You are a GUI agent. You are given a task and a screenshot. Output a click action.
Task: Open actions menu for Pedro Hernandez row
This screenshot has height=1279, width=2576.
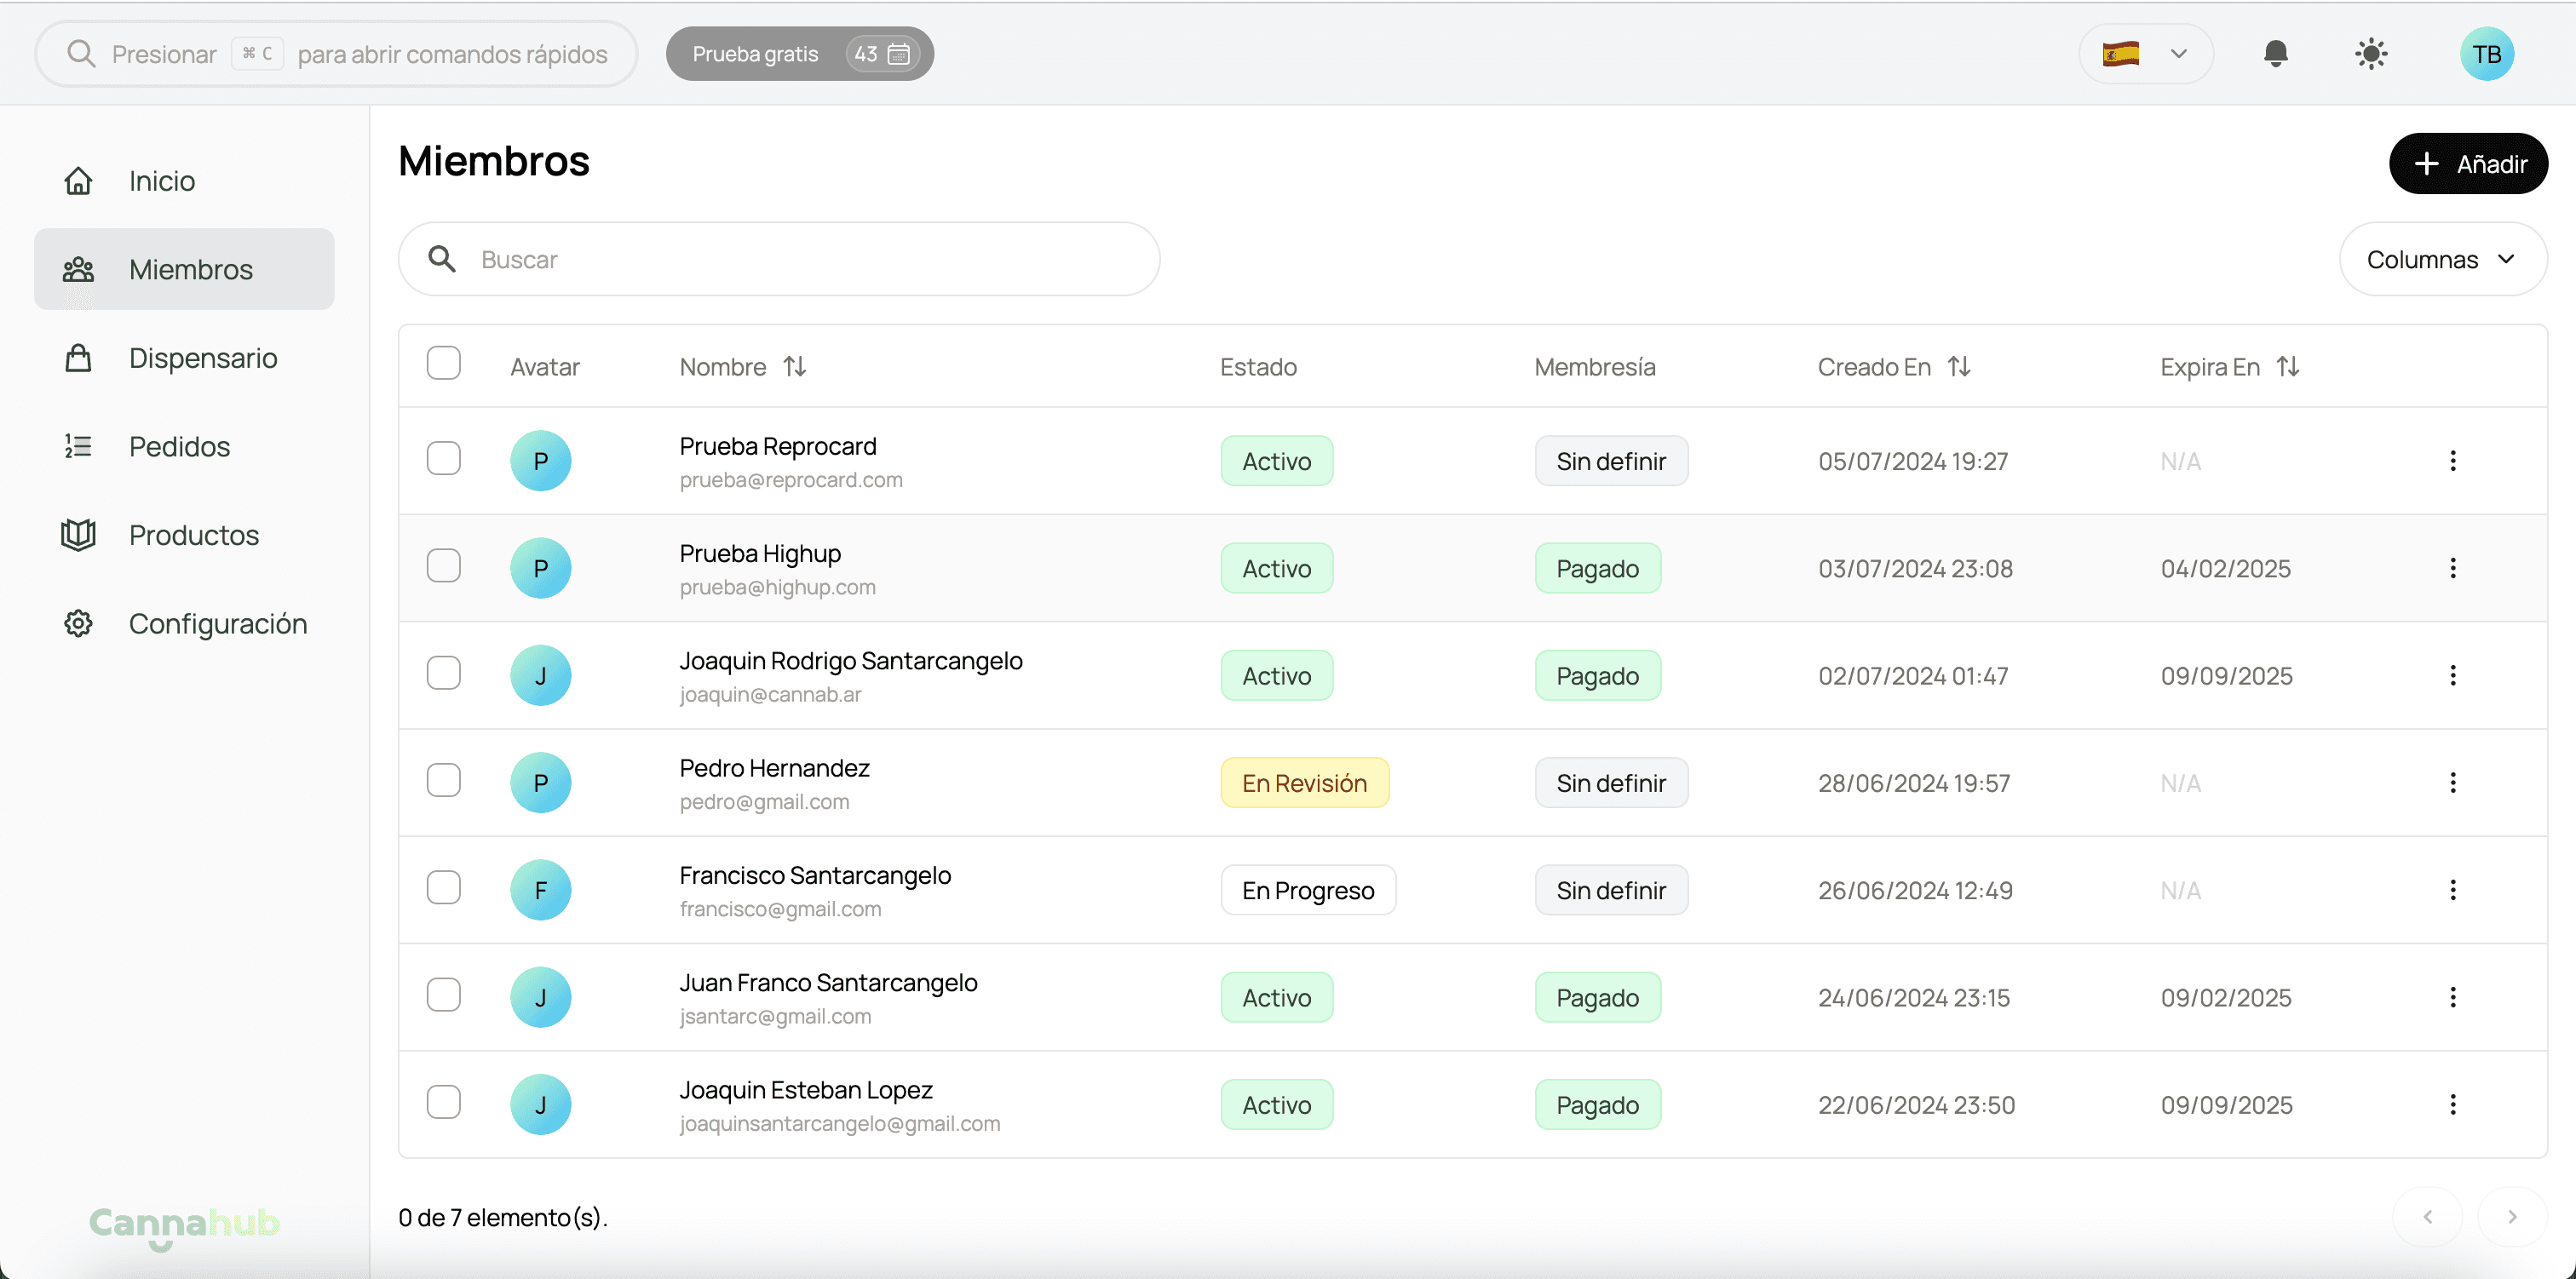pyautogui.click(x=2452, y=783)
